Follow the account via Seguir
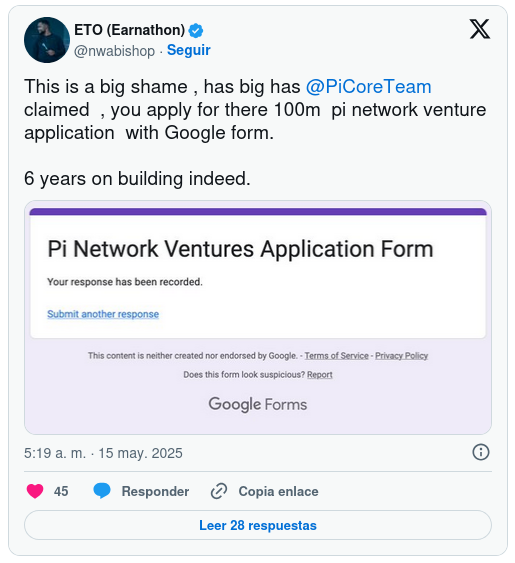515x563 pixels. (189, 50)
